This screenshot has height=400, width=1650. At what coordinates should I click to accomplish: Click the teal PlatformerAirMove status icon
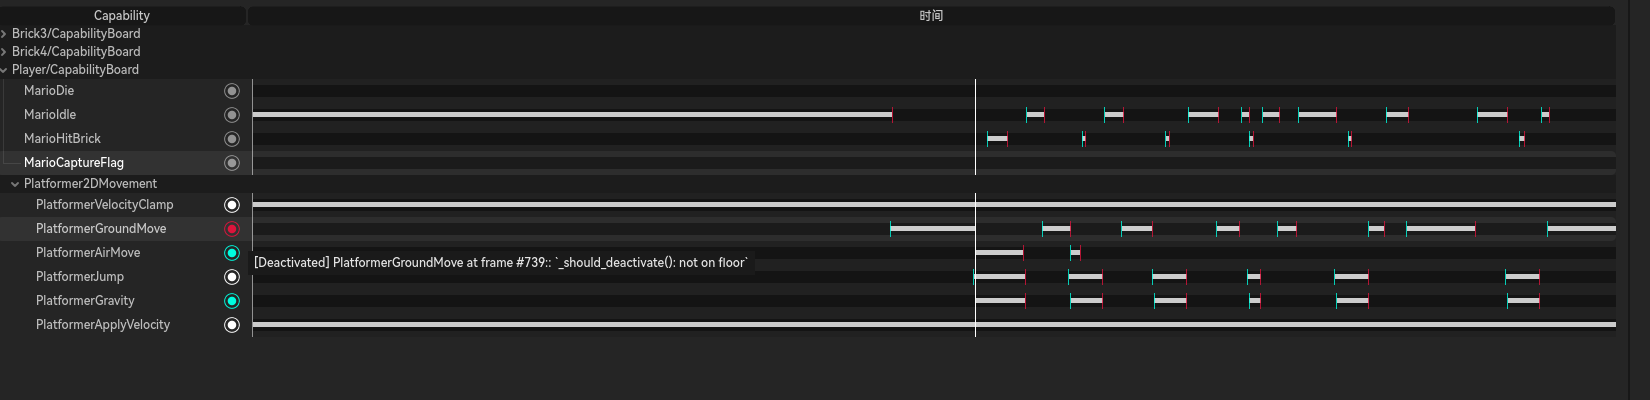click(x=232, y=253)
